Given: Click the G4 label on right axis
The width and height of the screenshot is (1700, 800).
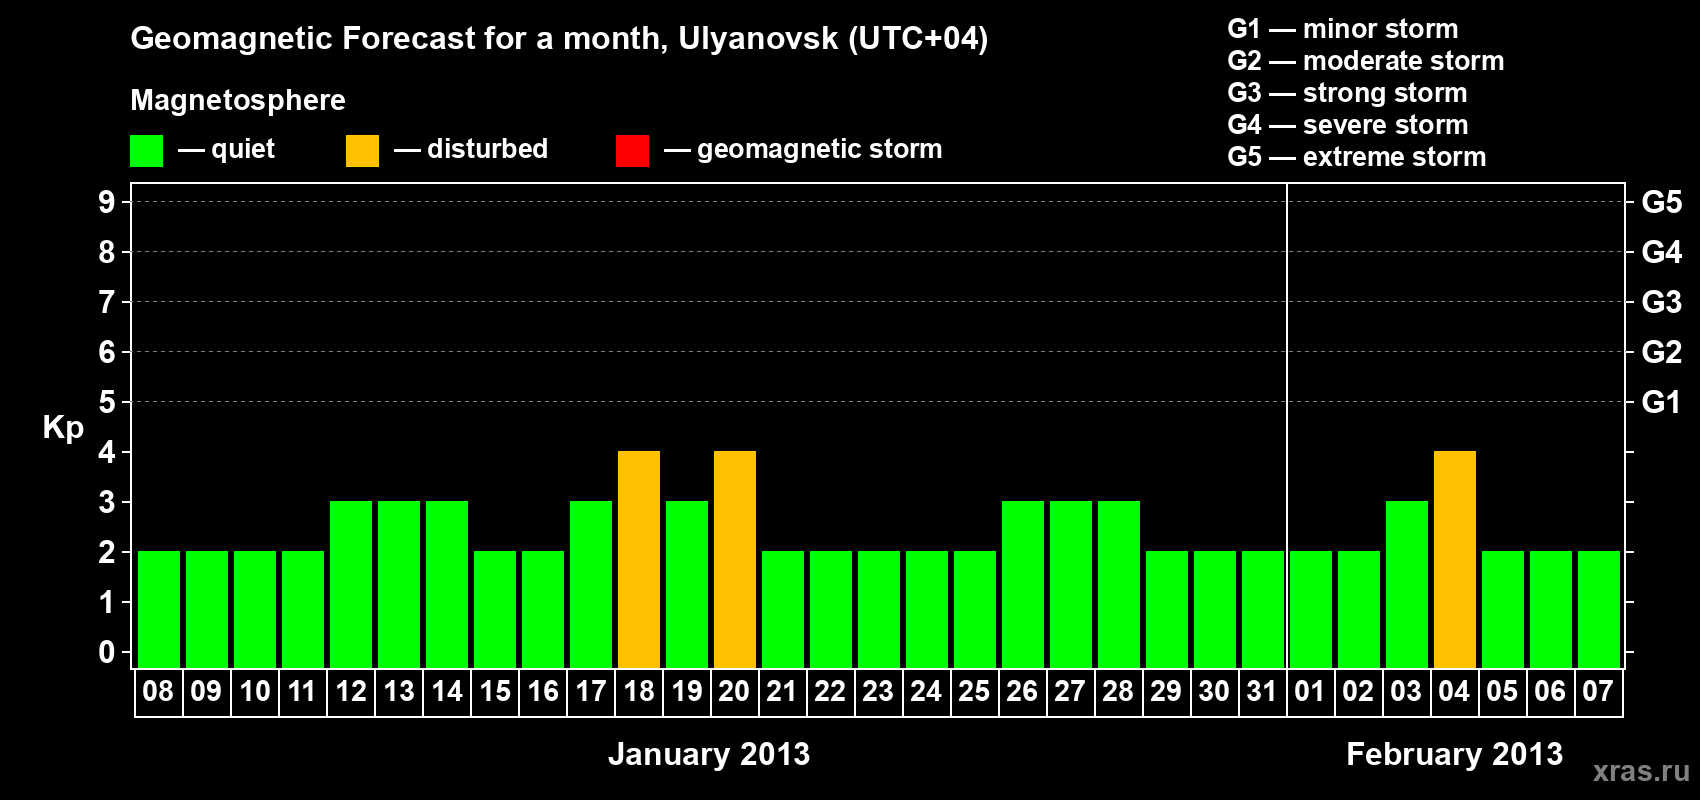Looking at the screenshot, I should coord(1662,252).
